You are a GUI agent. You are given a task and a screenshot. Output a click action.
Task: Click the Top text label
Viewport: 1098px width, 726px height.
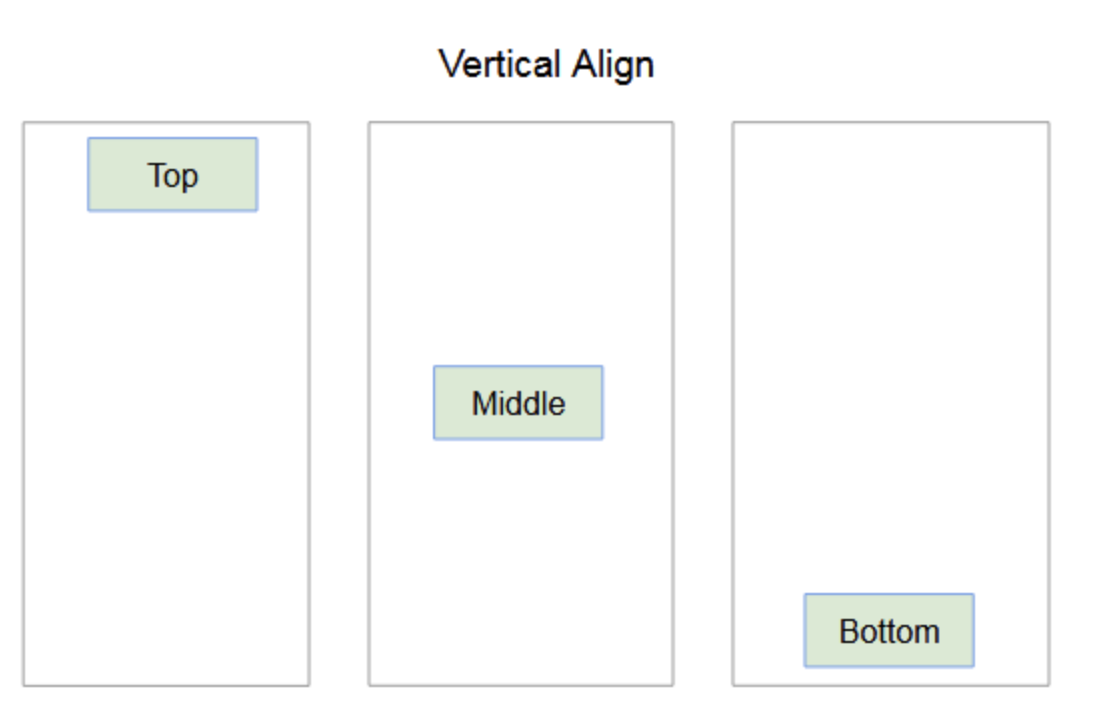pos(173,176)
